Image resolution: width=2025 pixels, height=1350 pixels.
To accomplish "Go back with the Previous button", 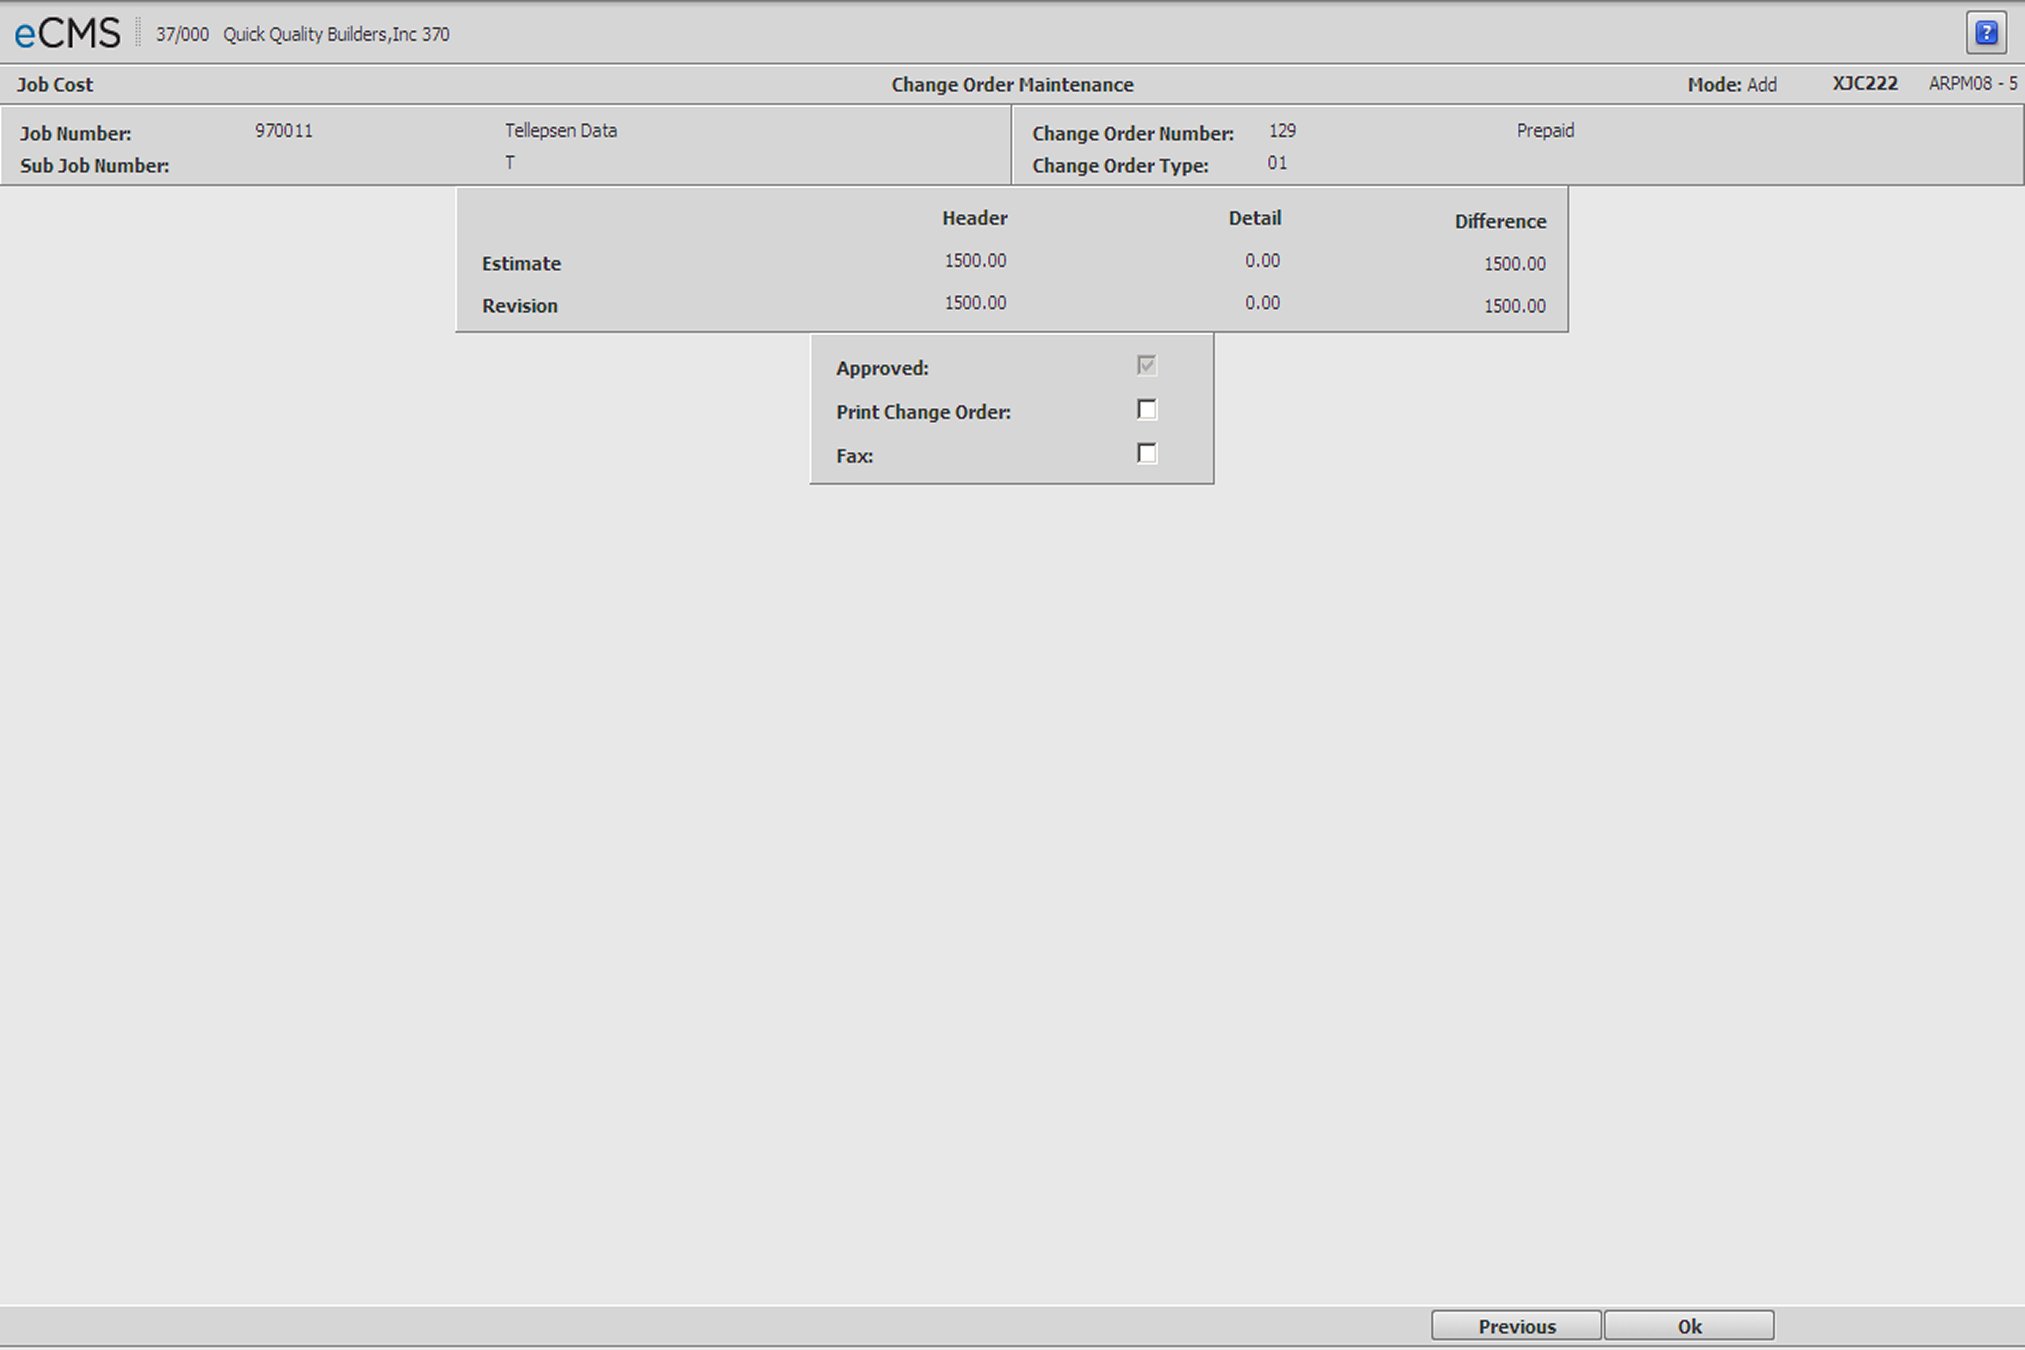I will pos(1515,1326).
